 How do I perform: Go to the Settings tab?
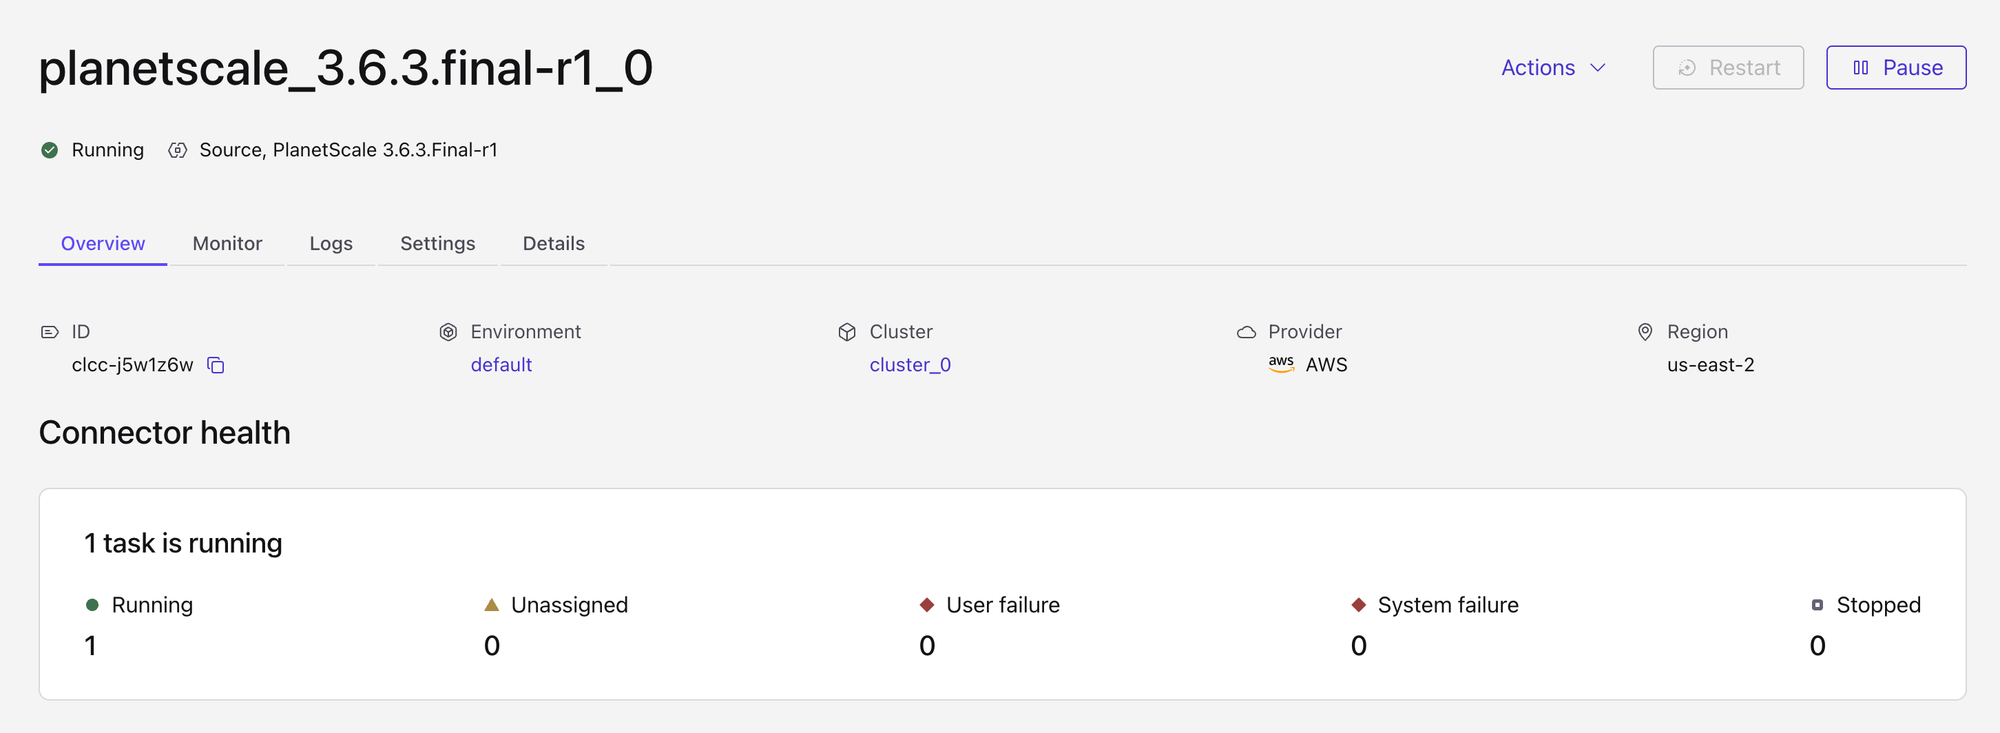coord(438,244)
